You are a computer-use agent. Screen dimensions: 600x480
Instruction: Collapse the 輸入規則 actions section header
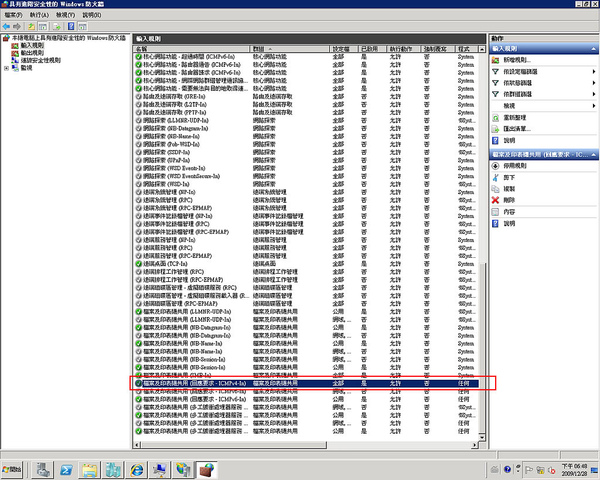[593, 49]
